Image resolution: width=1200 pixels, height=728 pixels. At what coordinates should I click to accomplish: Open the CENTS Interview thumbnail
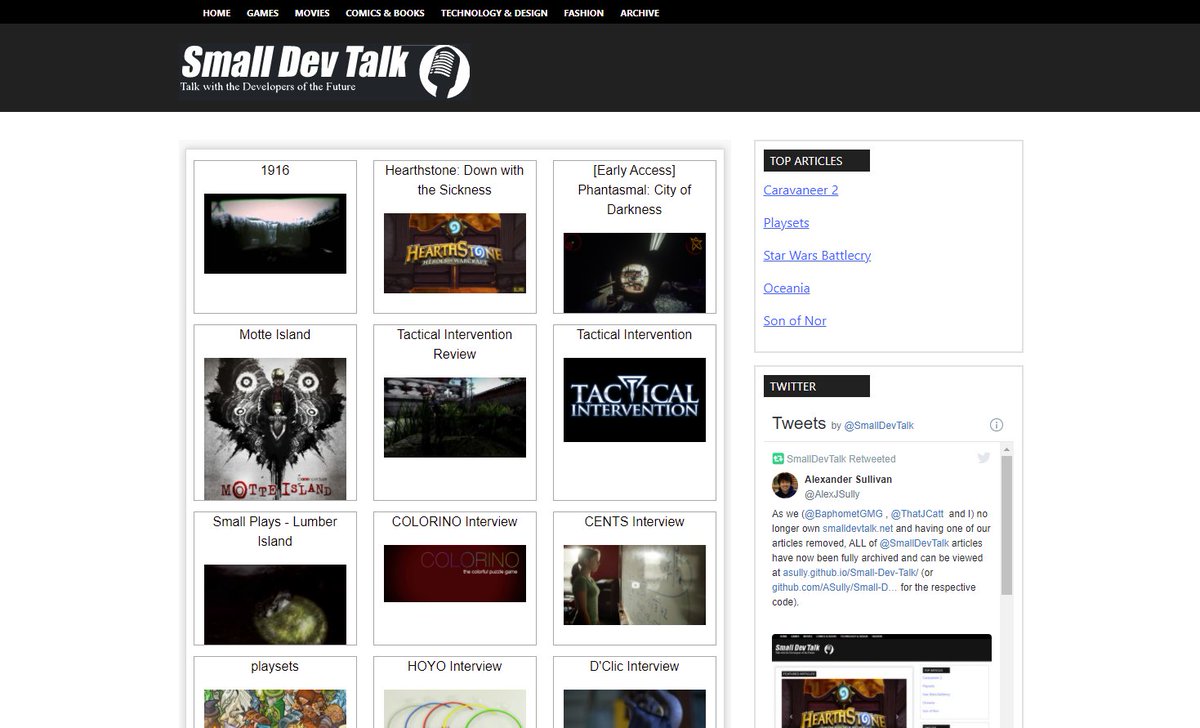(635, 585)
